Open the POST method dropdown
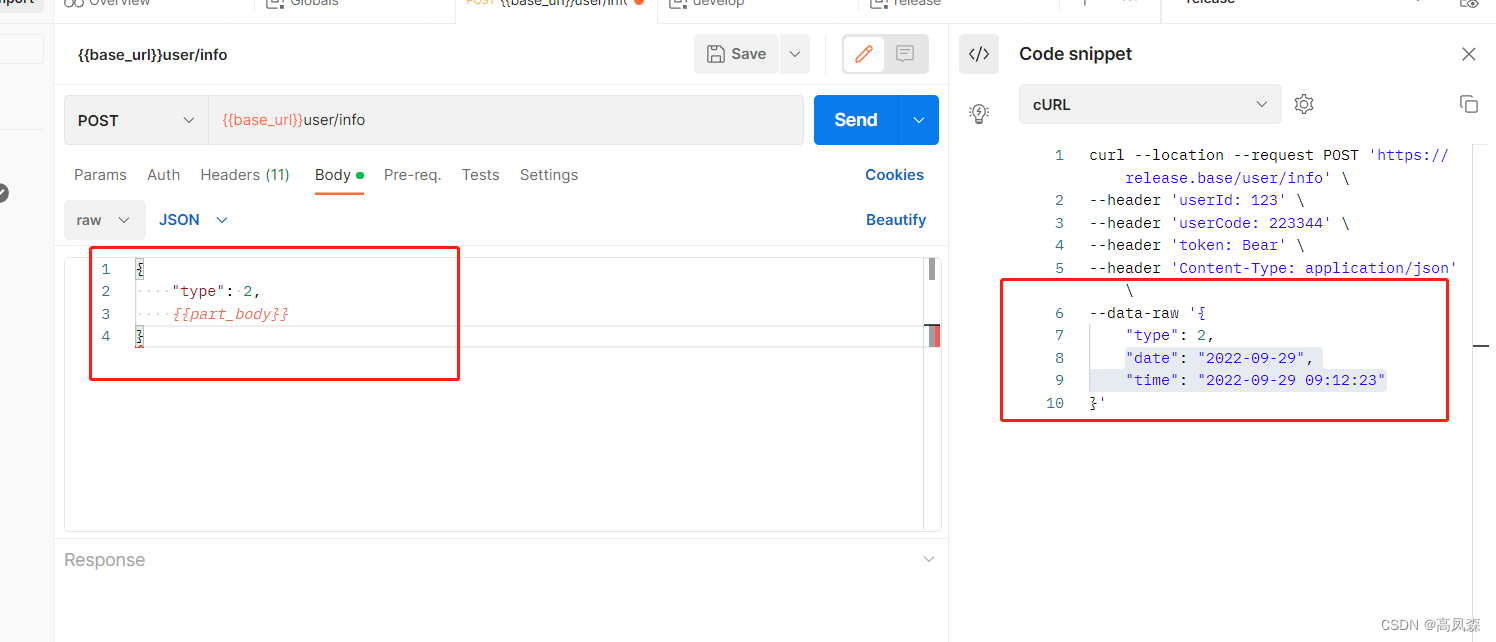Image resolution: width=1496 pixels, height=642 pixels. 136,120
